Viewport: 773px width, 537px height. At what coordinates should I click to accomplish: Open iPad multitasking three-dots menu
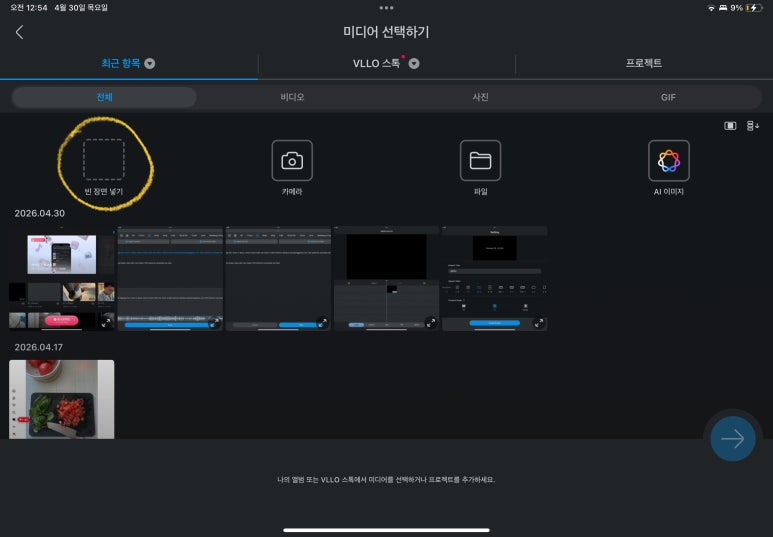click(386, 8)
